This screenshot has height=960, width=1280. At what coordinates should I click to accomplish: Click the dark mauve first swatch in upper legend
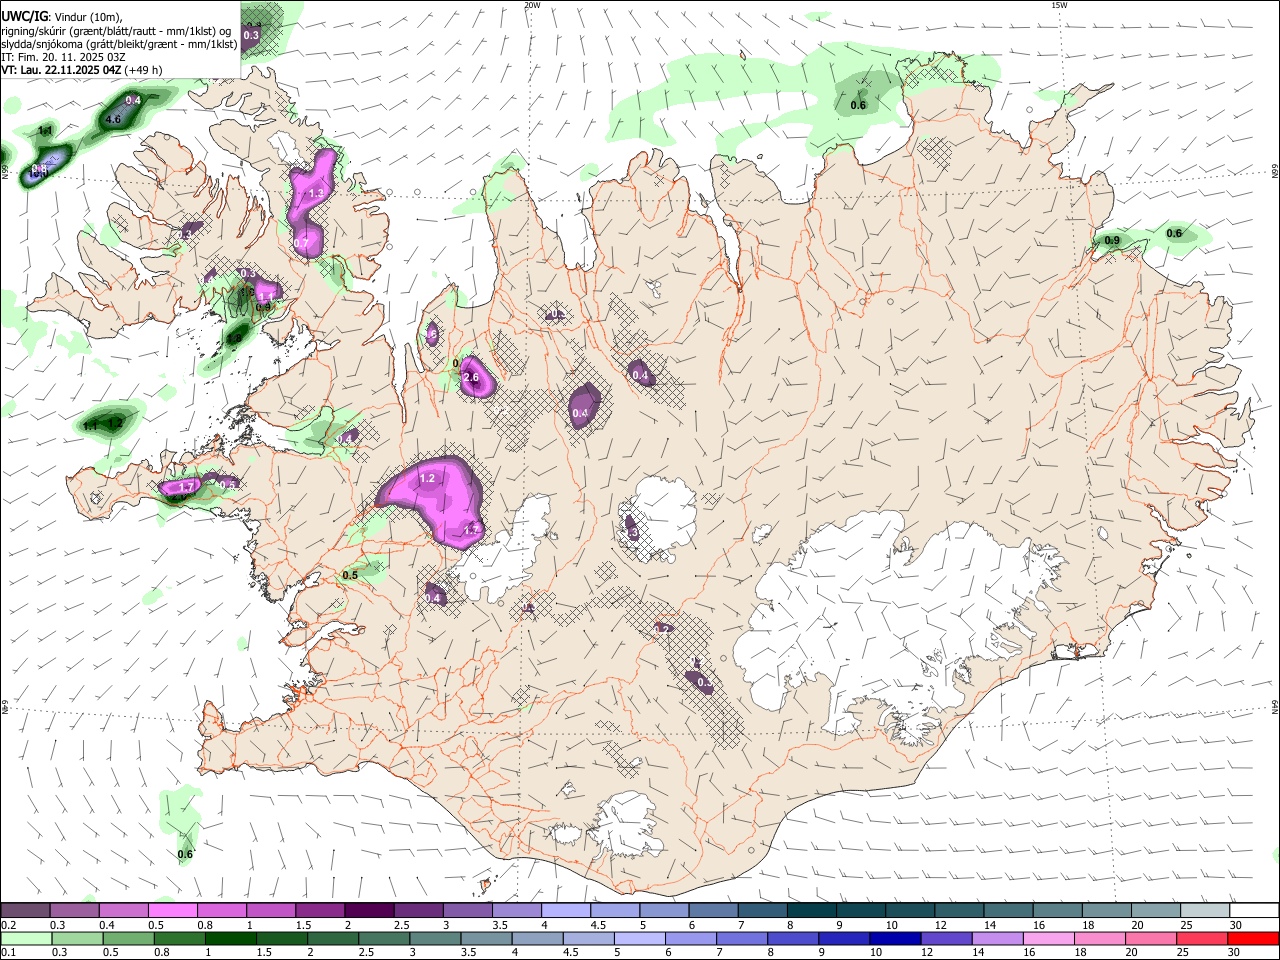pos(25,910)
